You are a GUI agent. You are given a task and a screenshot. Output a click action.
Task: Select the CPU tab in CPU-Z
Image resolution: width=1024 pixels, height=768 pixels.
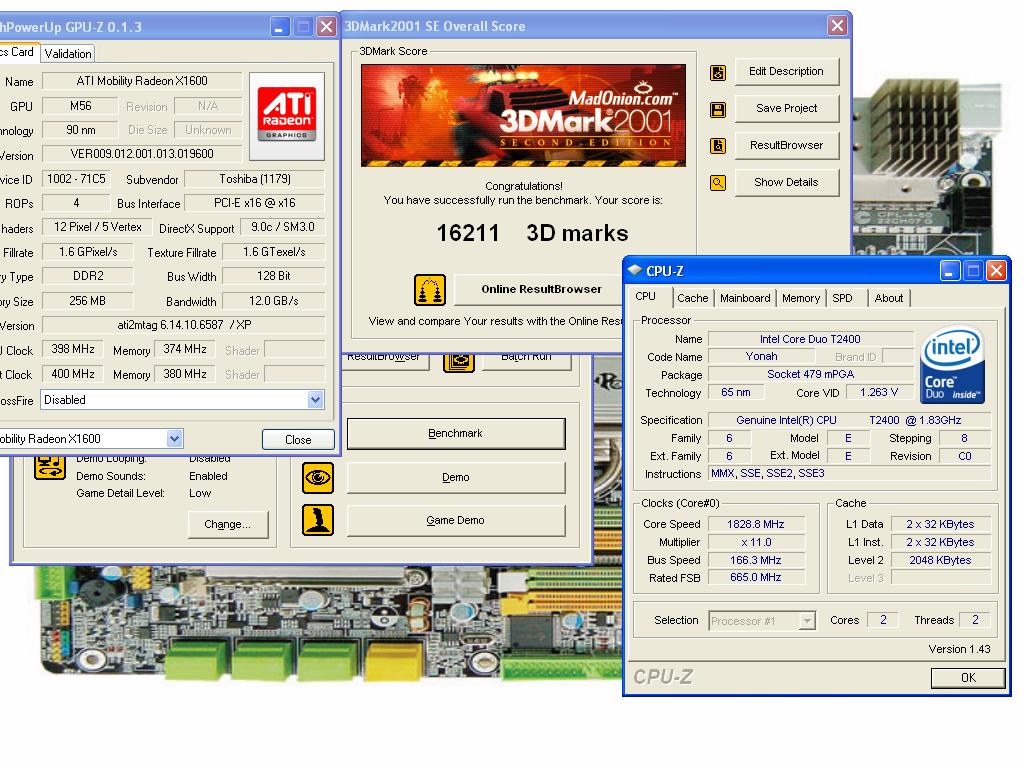(x=646, y=296)
